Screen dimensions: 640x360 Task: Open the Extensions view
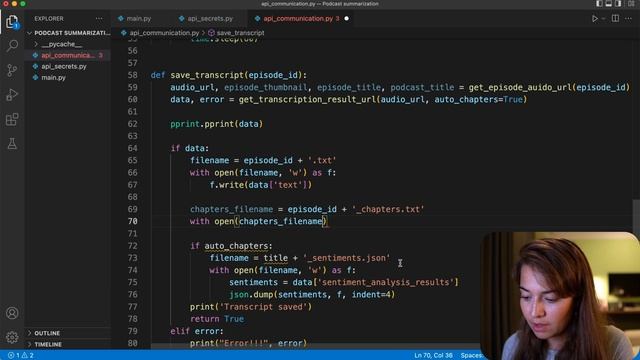tap(12, 120)
